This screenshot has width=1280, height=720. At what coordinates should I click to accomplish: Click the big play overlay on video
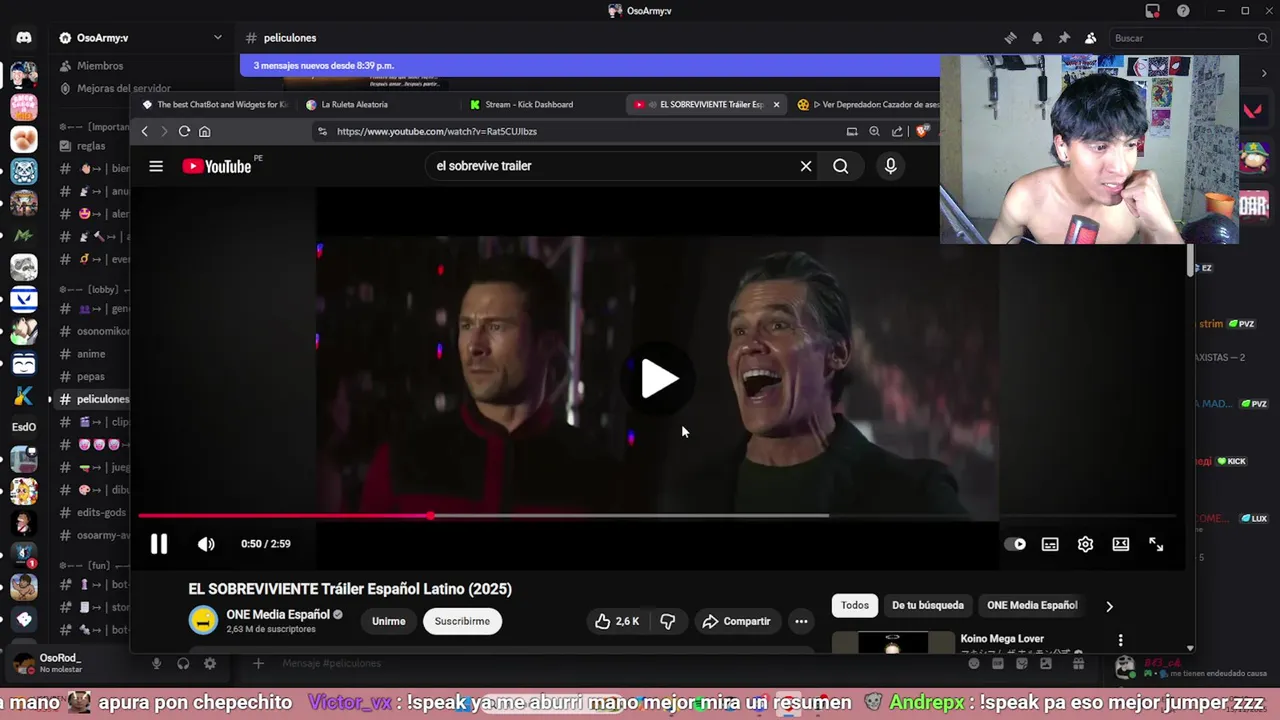click(x=659, y=379)
